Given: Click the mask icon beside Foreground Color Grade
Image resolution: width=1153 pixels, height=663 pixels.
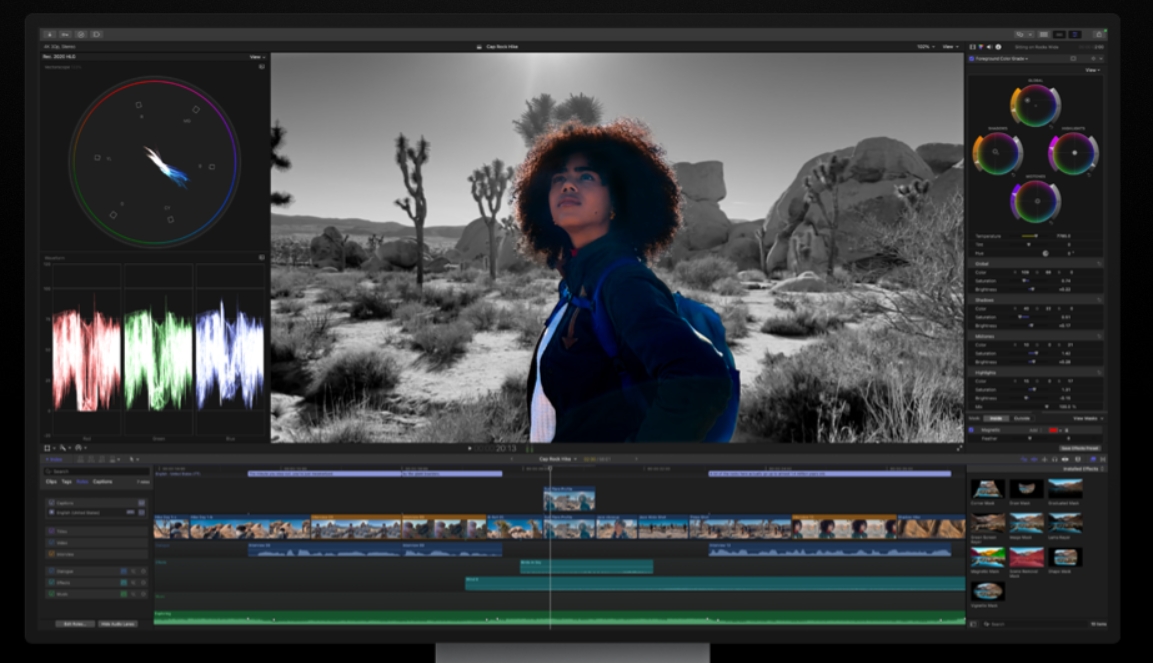Looking at the screenshot, I should [x=1074, y=59].
